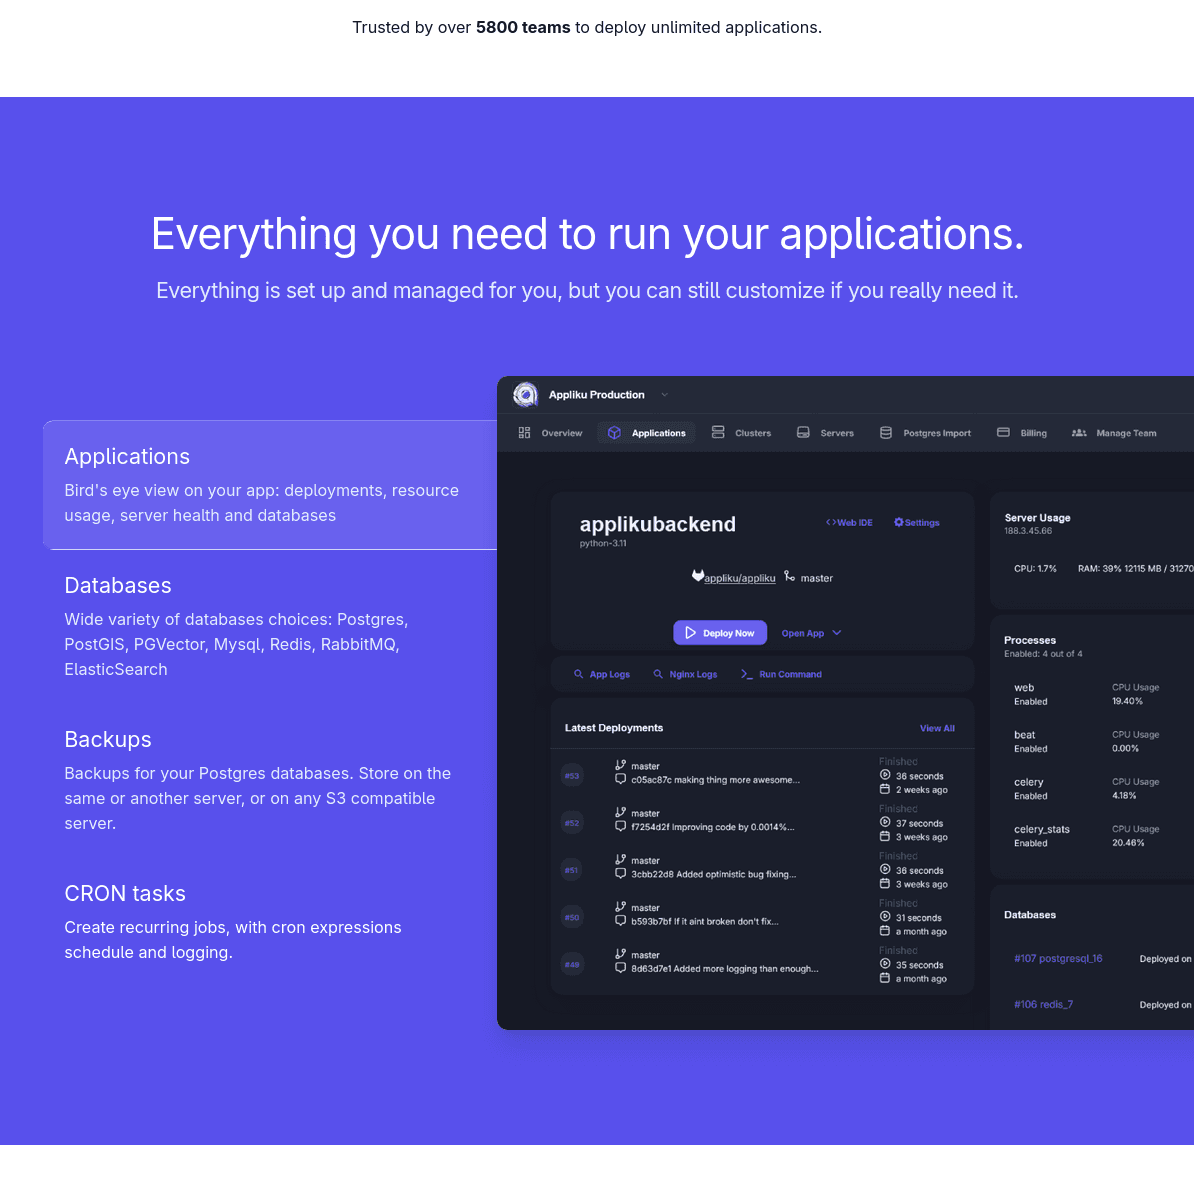Click the dashboard preview screenshot

point(845,703)
